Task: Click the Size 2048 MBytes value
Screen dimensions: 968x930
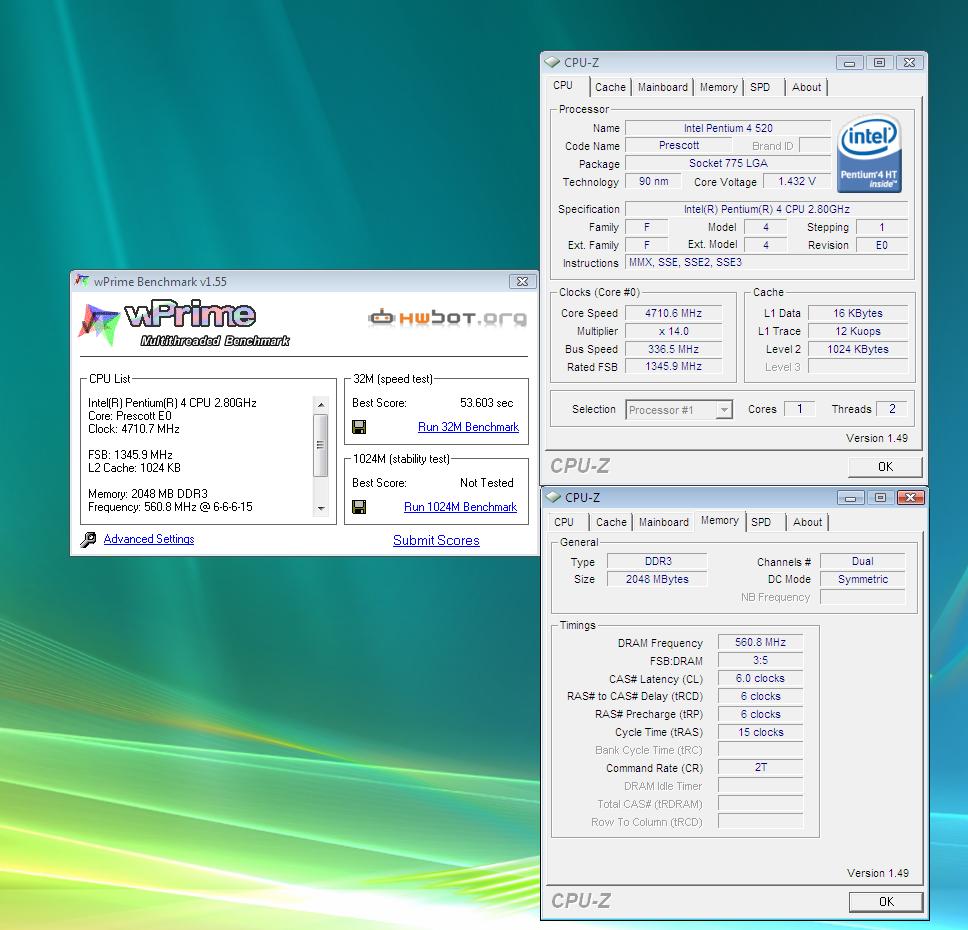Action: coord(657,579)
